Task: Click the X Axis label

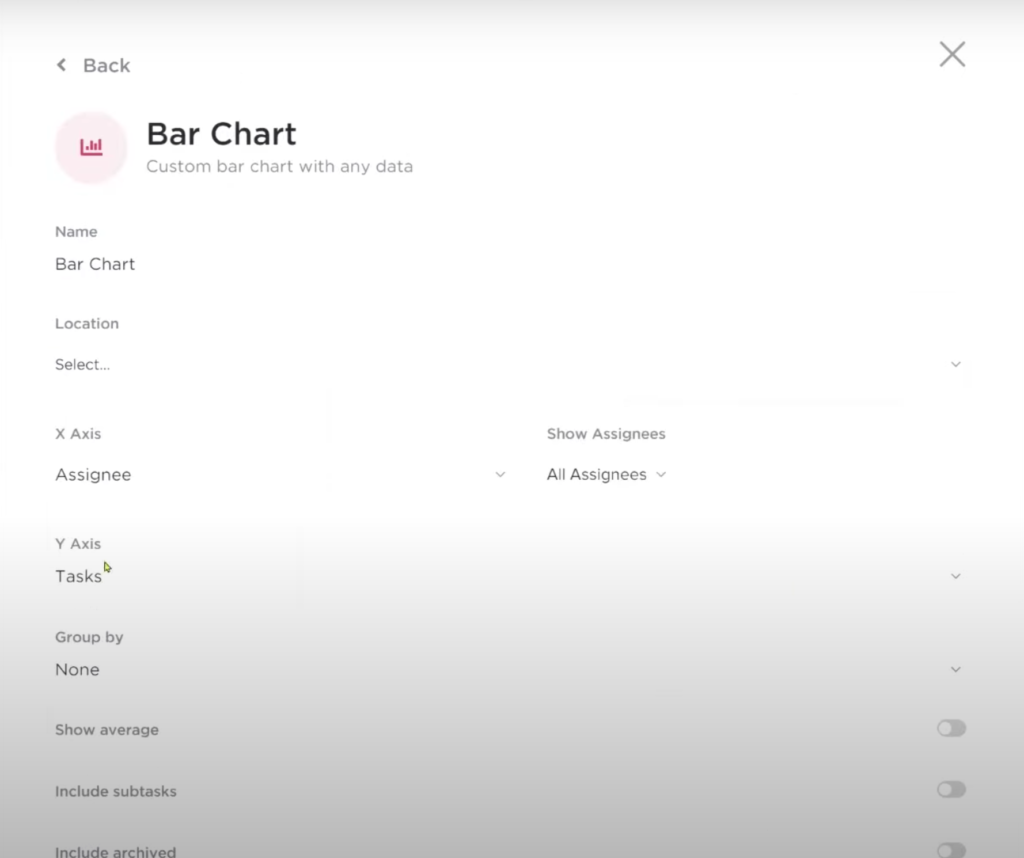Action: tap(78, 434)
